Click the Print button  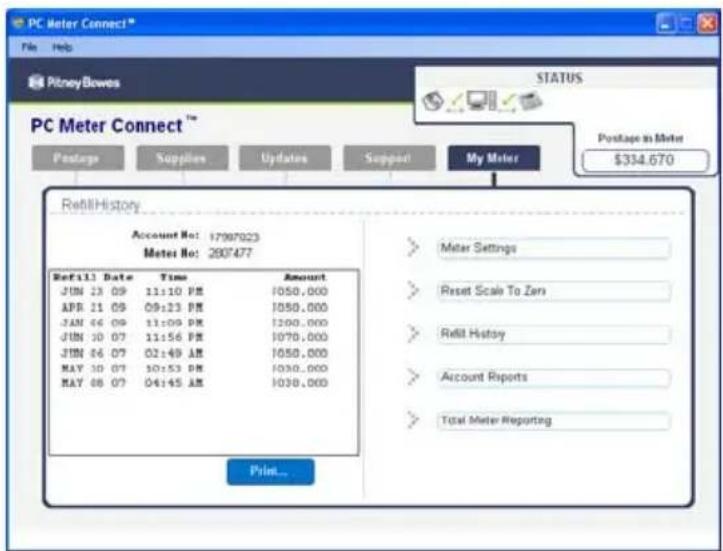coord(270,471)
